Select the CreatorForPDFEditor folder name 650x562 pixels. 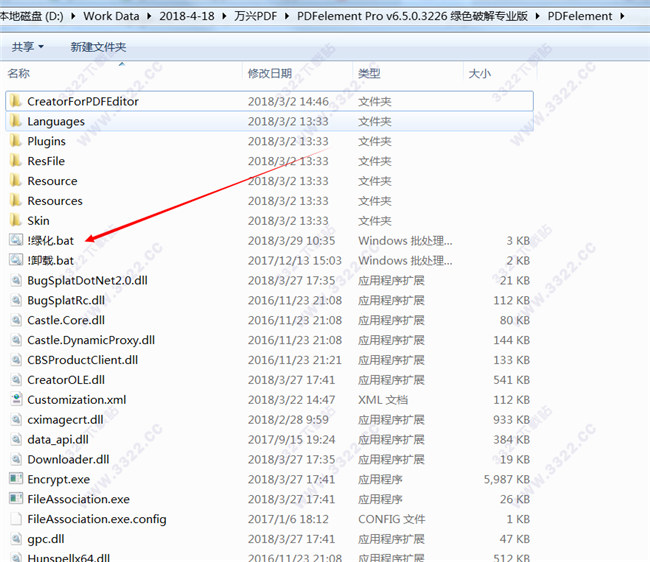[x=83, y=101]
